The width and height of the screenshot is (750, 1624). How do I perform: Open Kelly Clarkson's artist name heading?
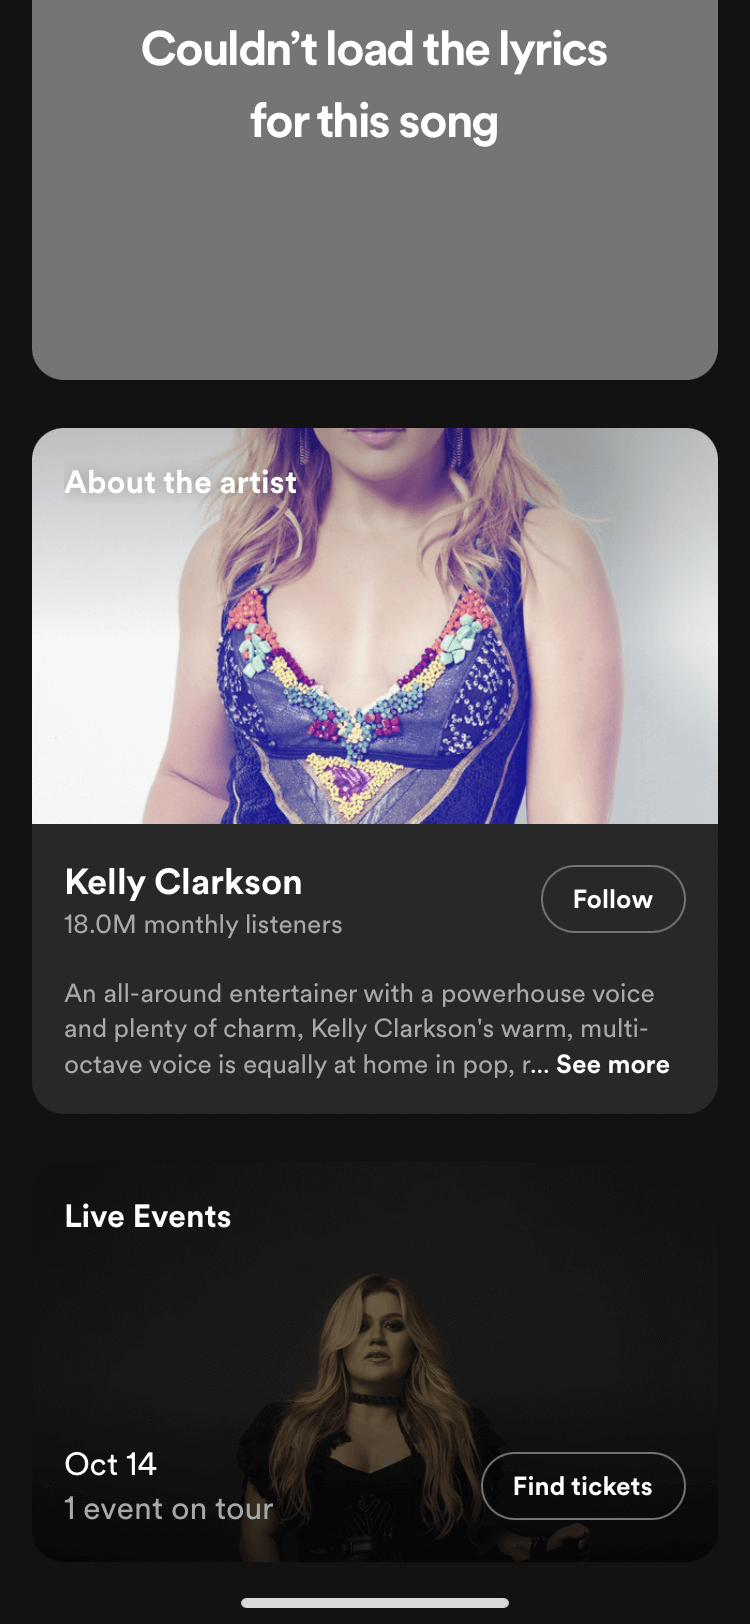point(183,882)
